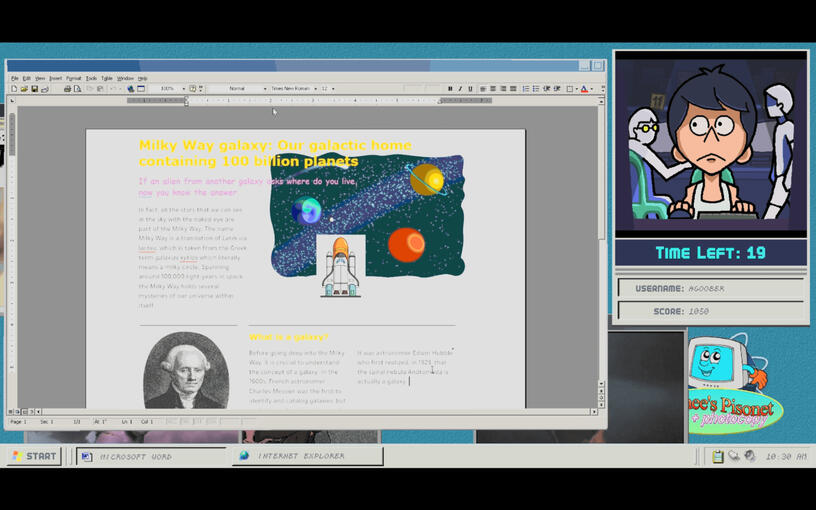Viewport: 816px width, 510px height.
Task: Open the zoom percentage dropdown
Action: coord(183,89)
